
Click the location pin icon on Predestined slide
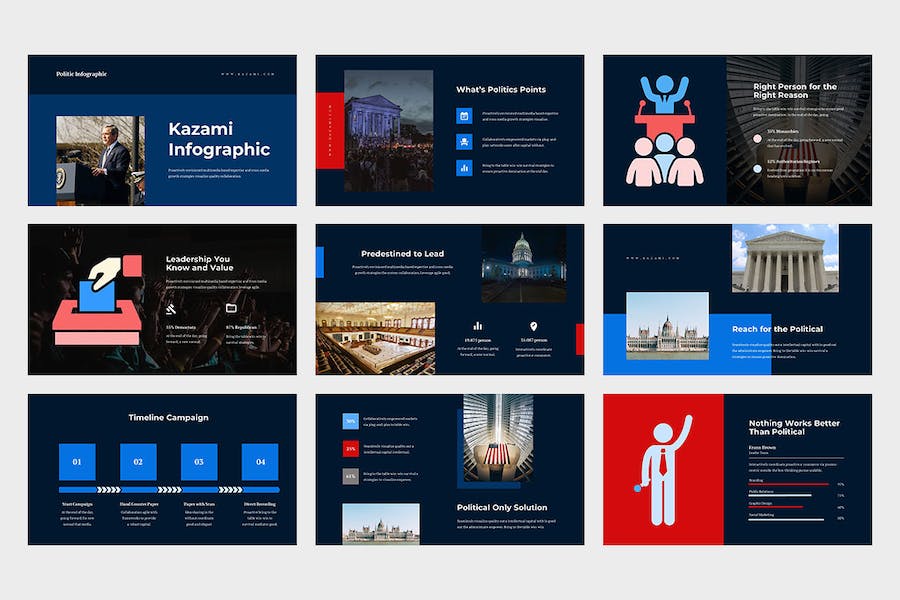pos(533,326)
